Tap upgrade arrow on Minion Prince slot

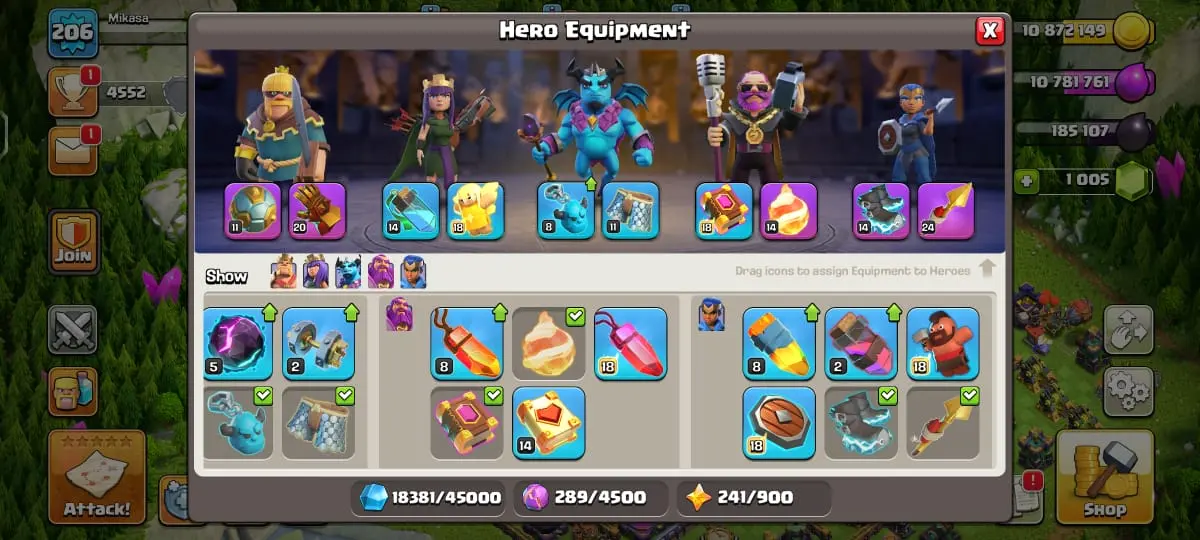click(590, 184)
